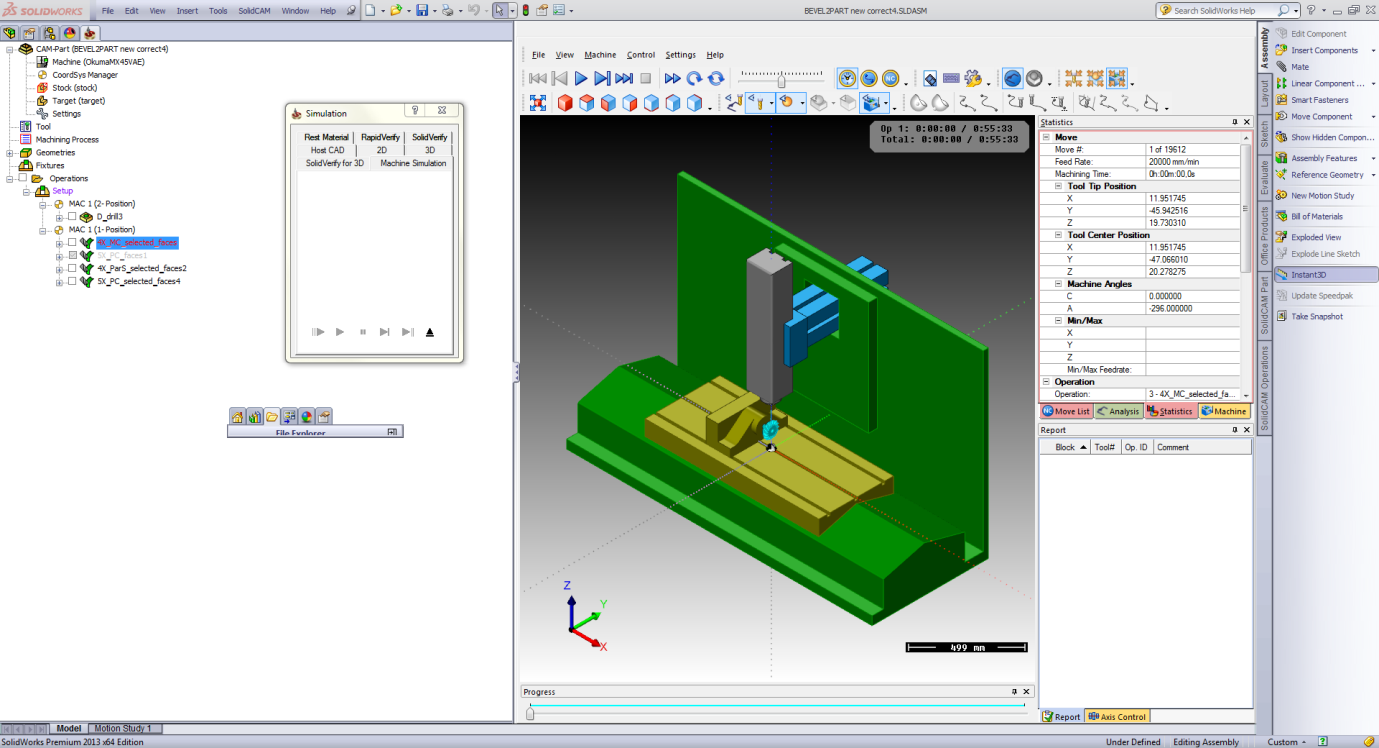Click the keyboard-shaped toolbar icon
1379x748 pixels.
951,78
